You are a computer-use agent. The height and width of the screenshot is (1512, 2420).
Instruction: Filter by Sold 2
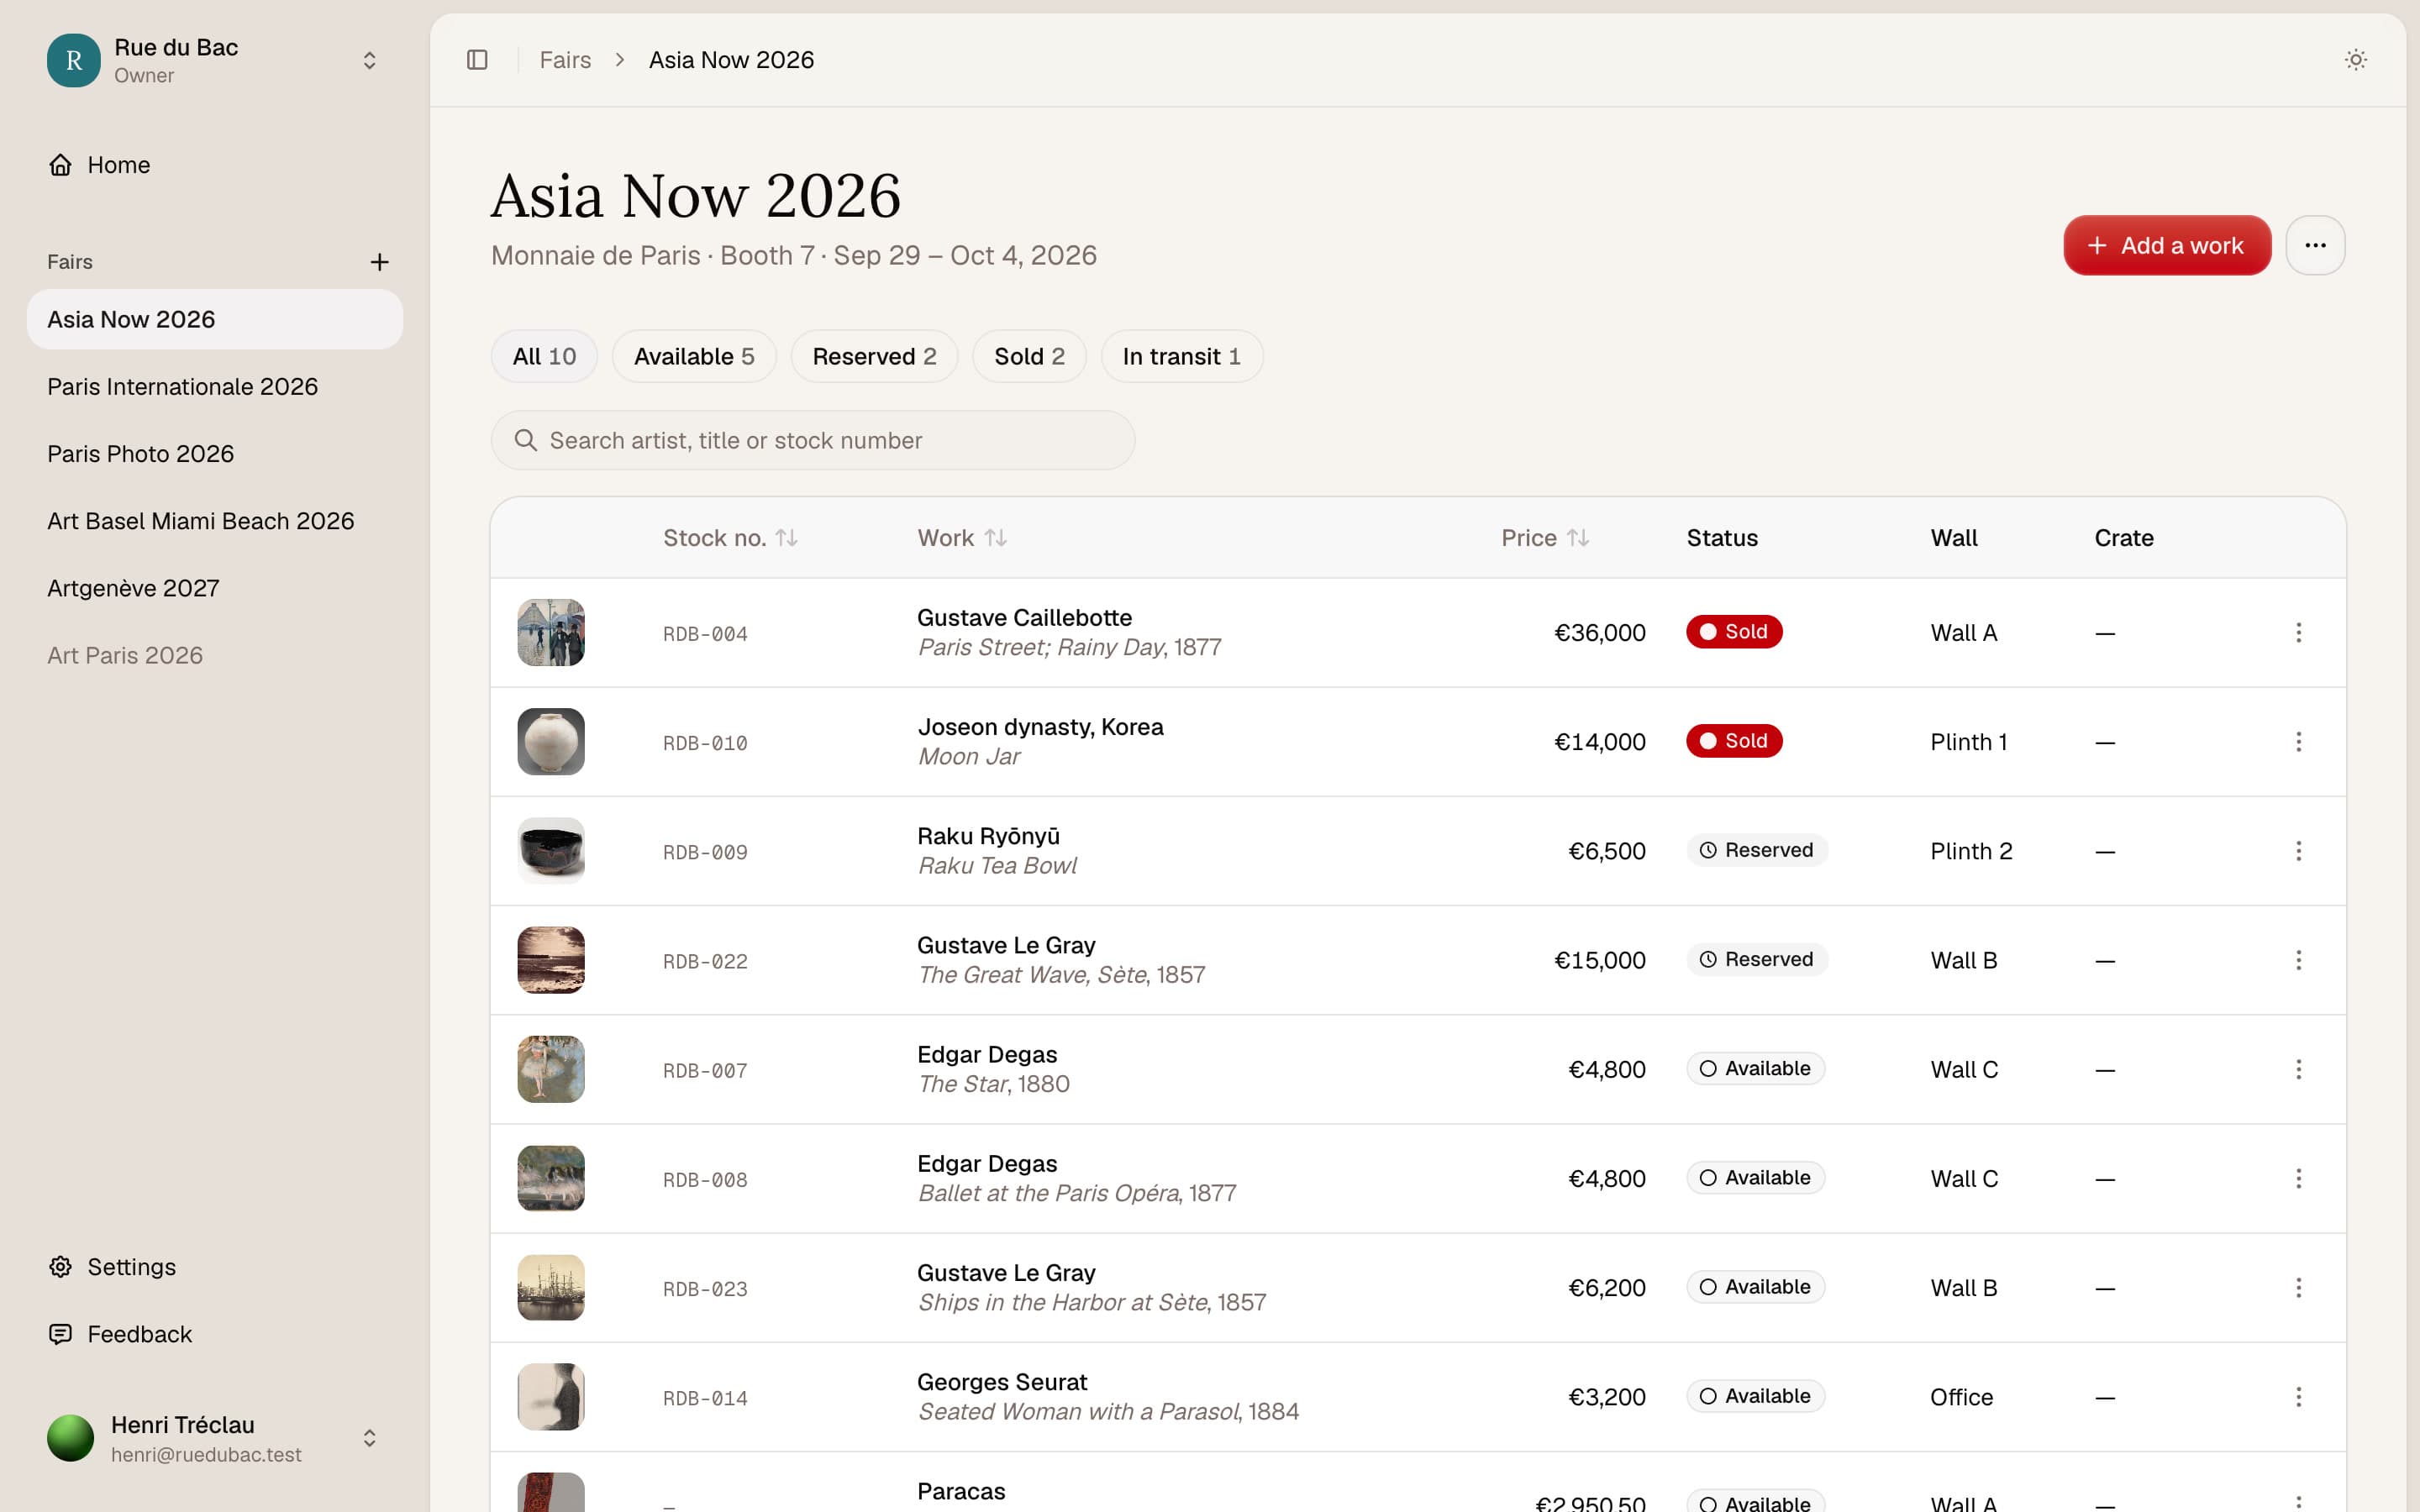tap(1029, 356)
